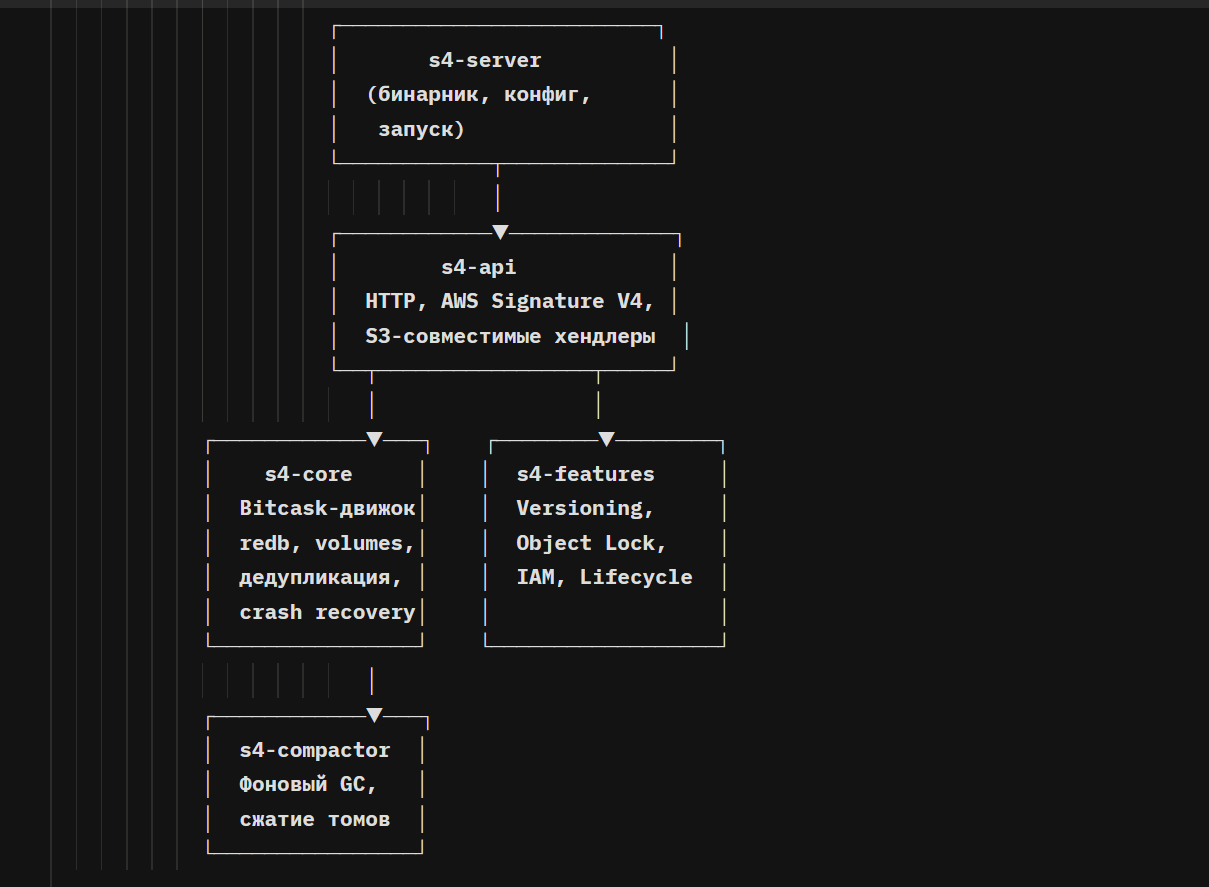Click the s4-compactor label
The height and width of the screenshot is (887, 1209).
(314, 750)
